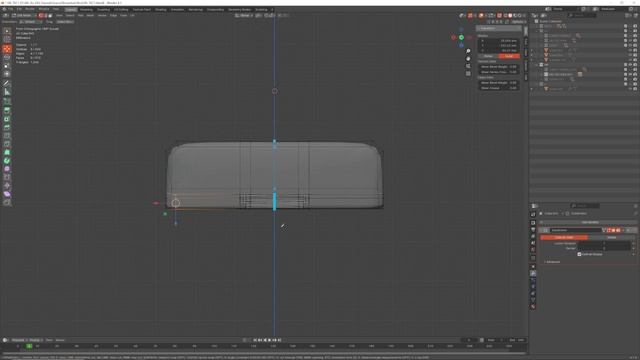Select the Annotate pencil tool

7,83
